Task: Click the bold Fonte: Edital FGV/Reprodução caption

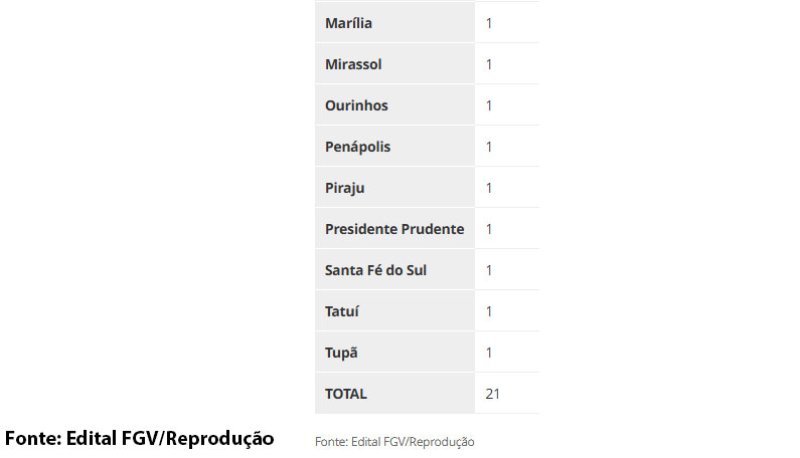Action: 139,438
